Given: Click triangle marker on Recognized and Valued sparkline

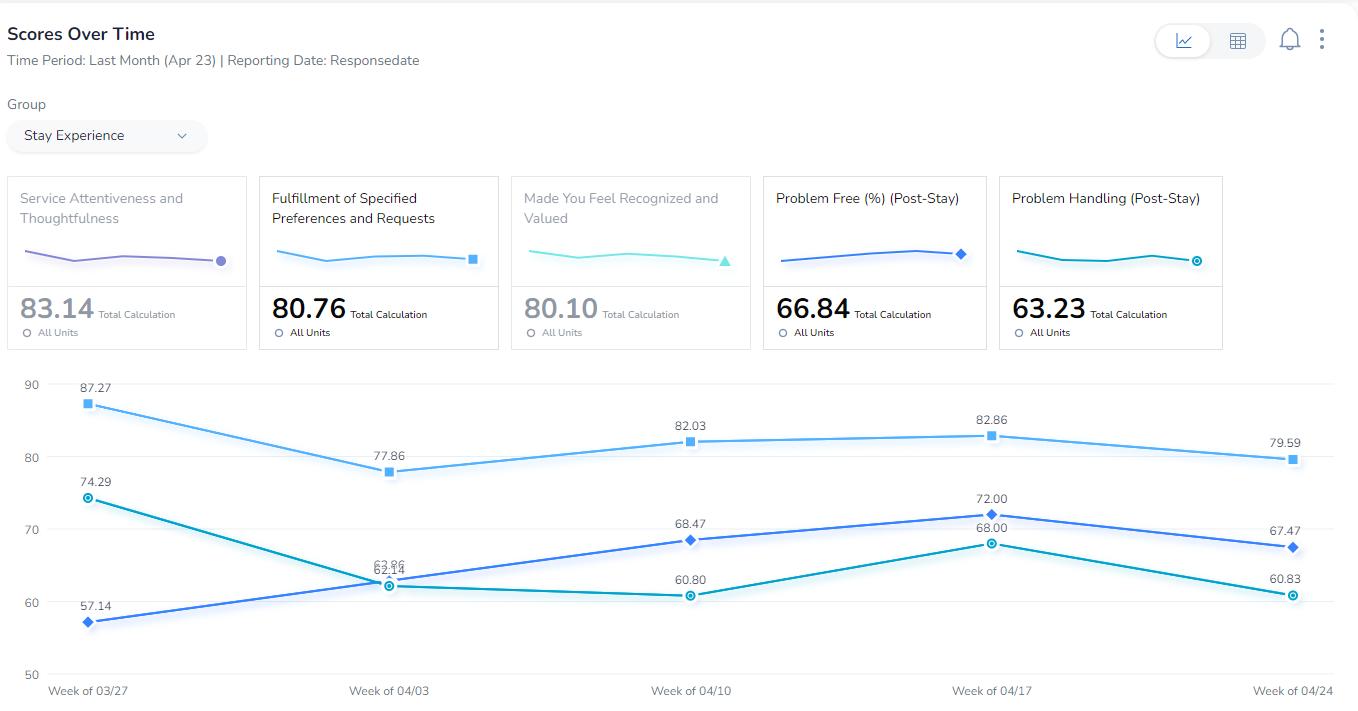Looking at the screenshot, I should [x=725, y=262].
